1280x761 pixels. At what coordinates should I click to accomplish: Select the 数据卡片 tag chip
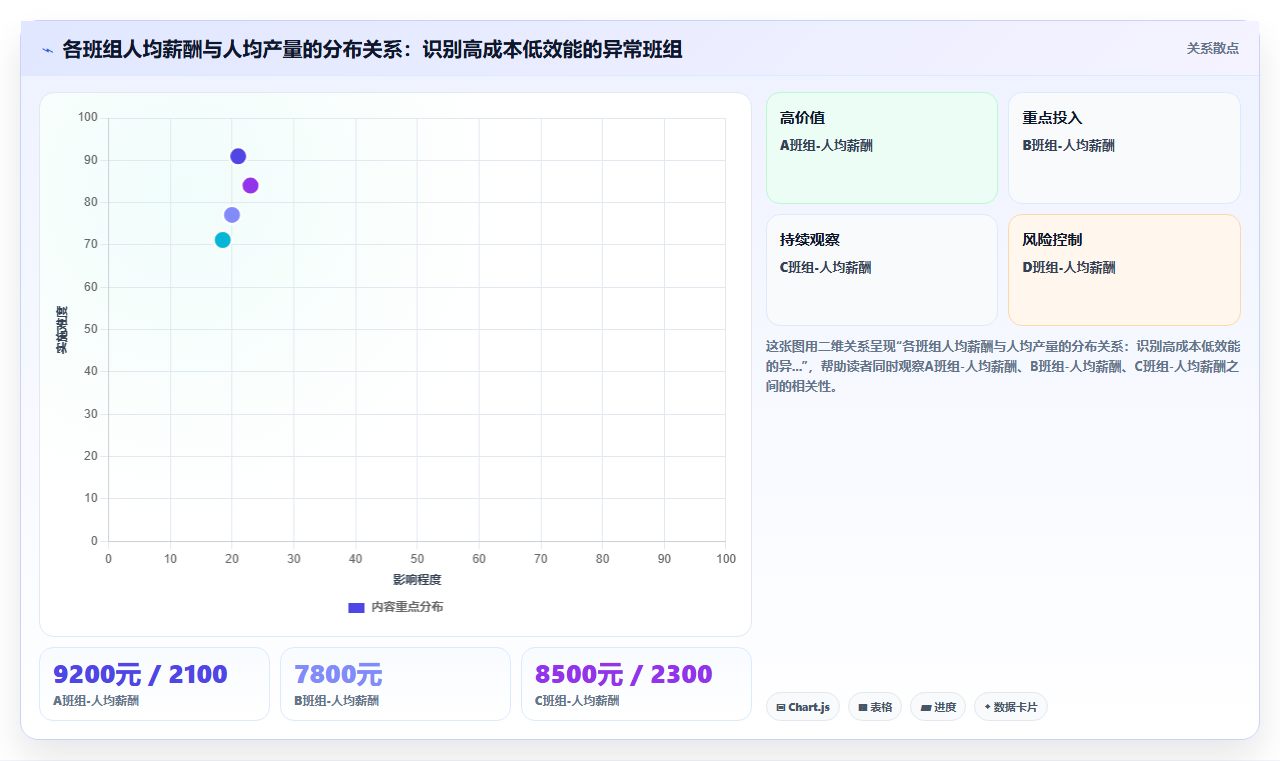click(x=1010, y=707)
